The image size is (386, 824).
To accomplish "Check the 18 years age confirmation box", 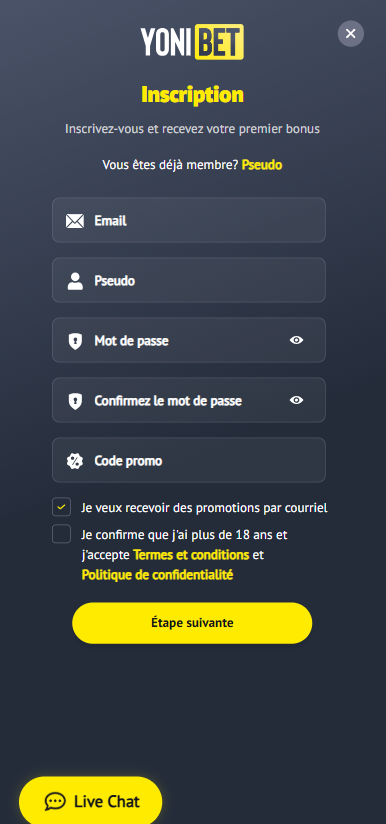I will click(61, 534).
